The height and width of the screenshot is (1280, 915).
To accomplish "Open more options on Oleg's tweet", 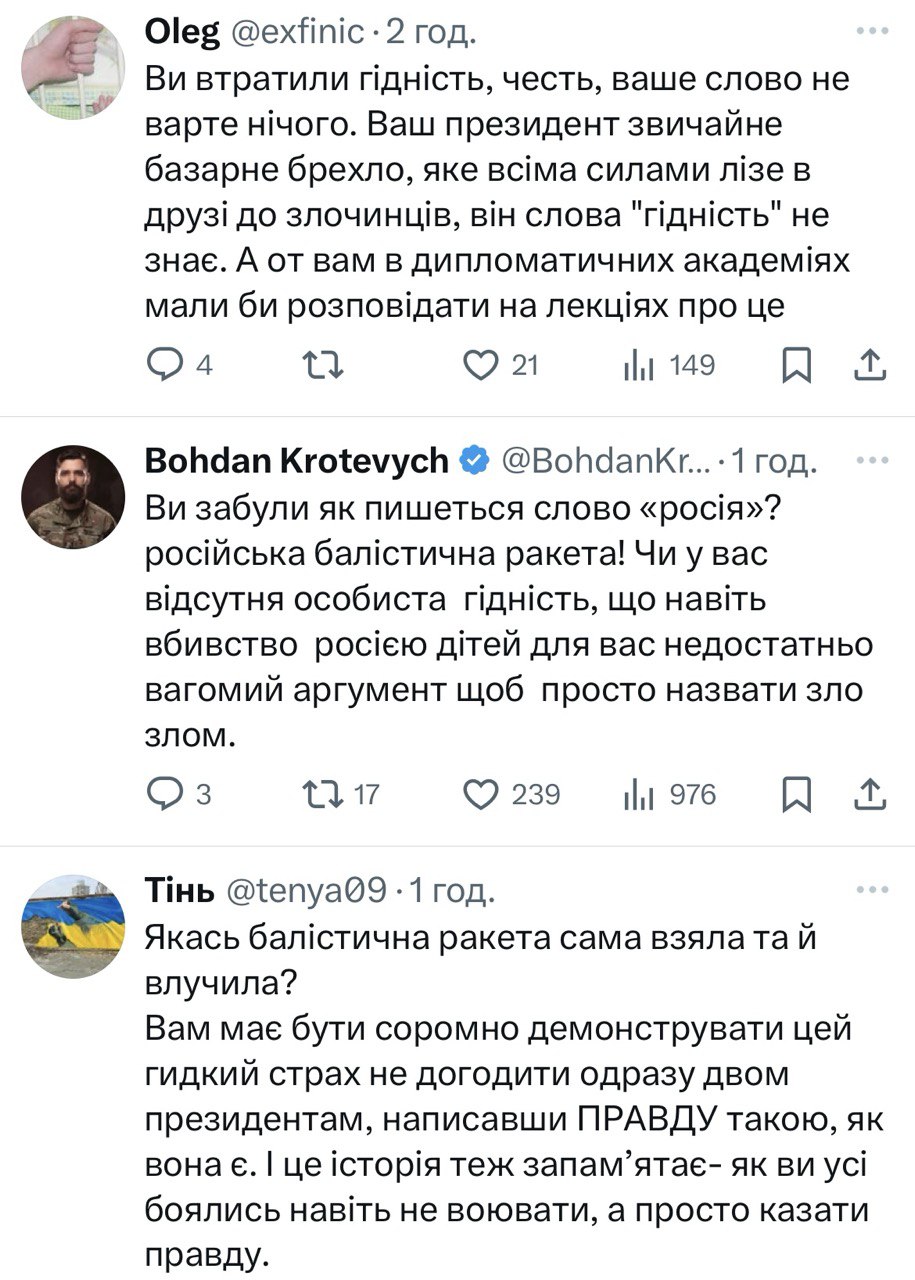I will click(872, 32).
